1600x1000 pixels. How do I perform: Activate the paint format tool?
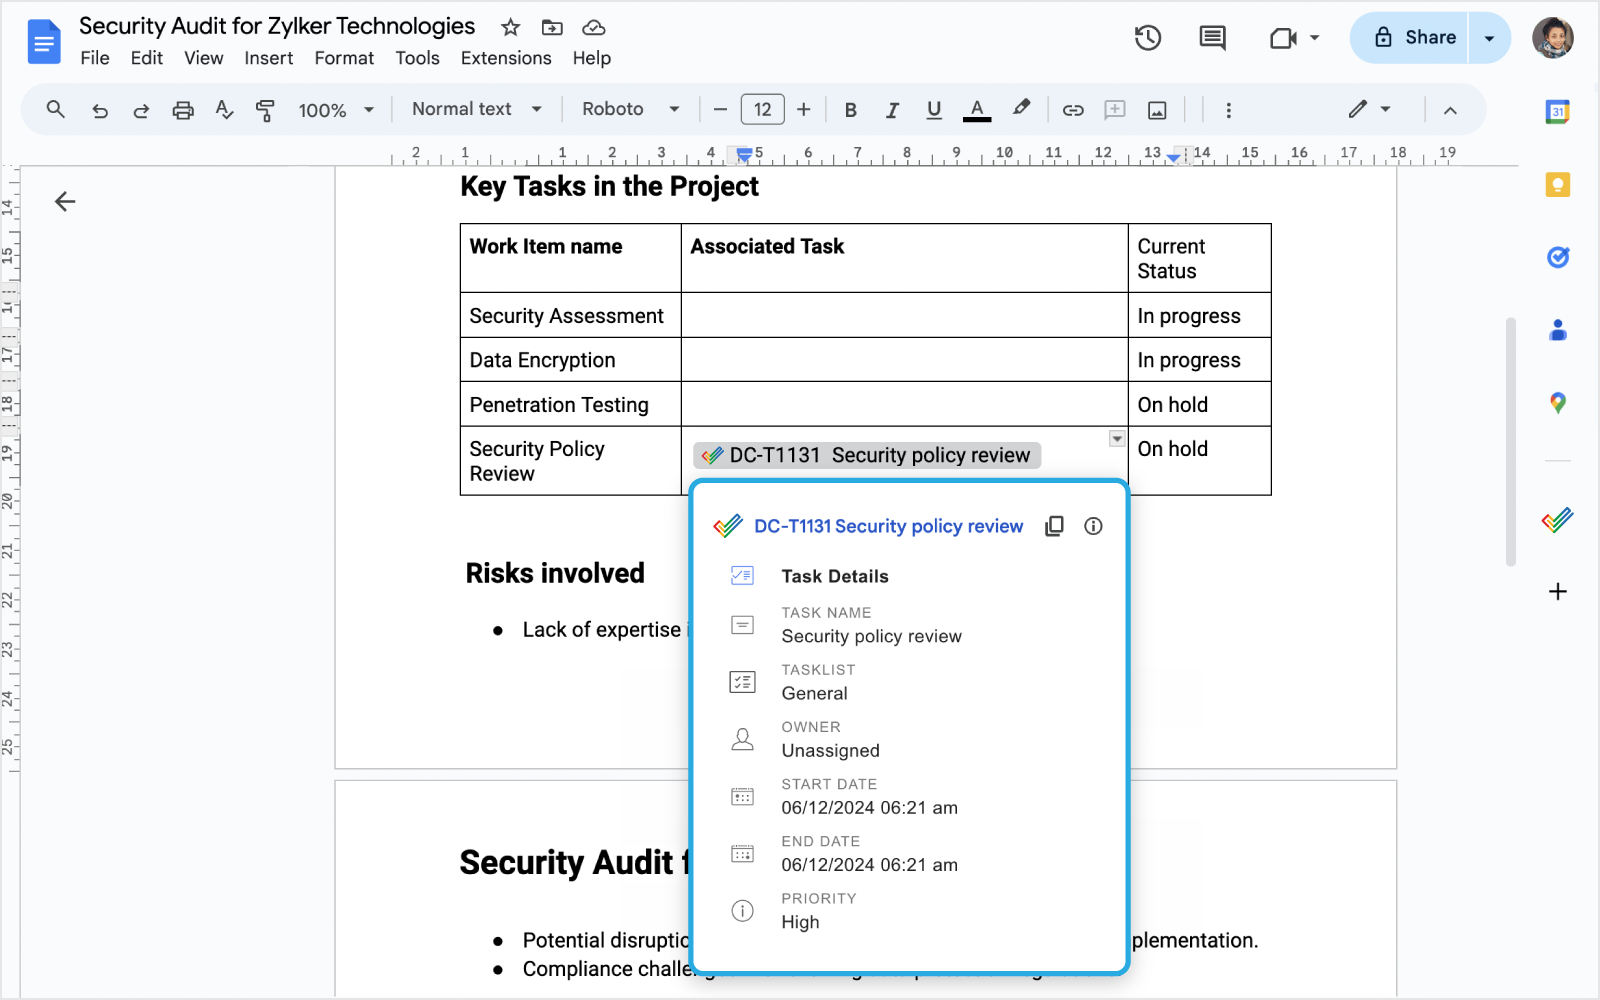pos(265,110)
